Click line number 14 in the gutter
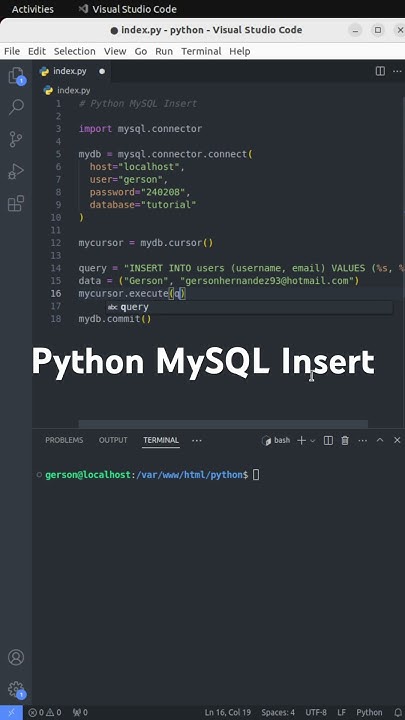The width and height of the screenshot is (405, 720). [x=56, y=268]
